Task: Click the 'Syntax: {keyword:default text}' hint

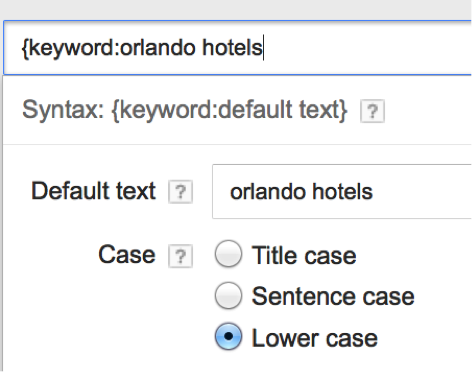Action: 185,110
